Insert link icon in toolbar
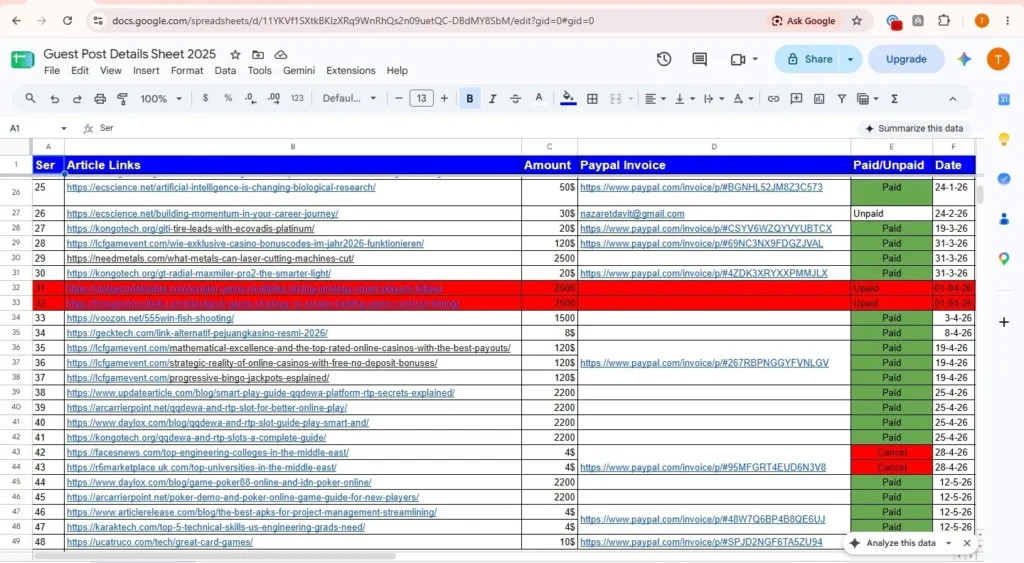Image resolution: width=1024 pixels, height=563 pixels. [773, 99]
